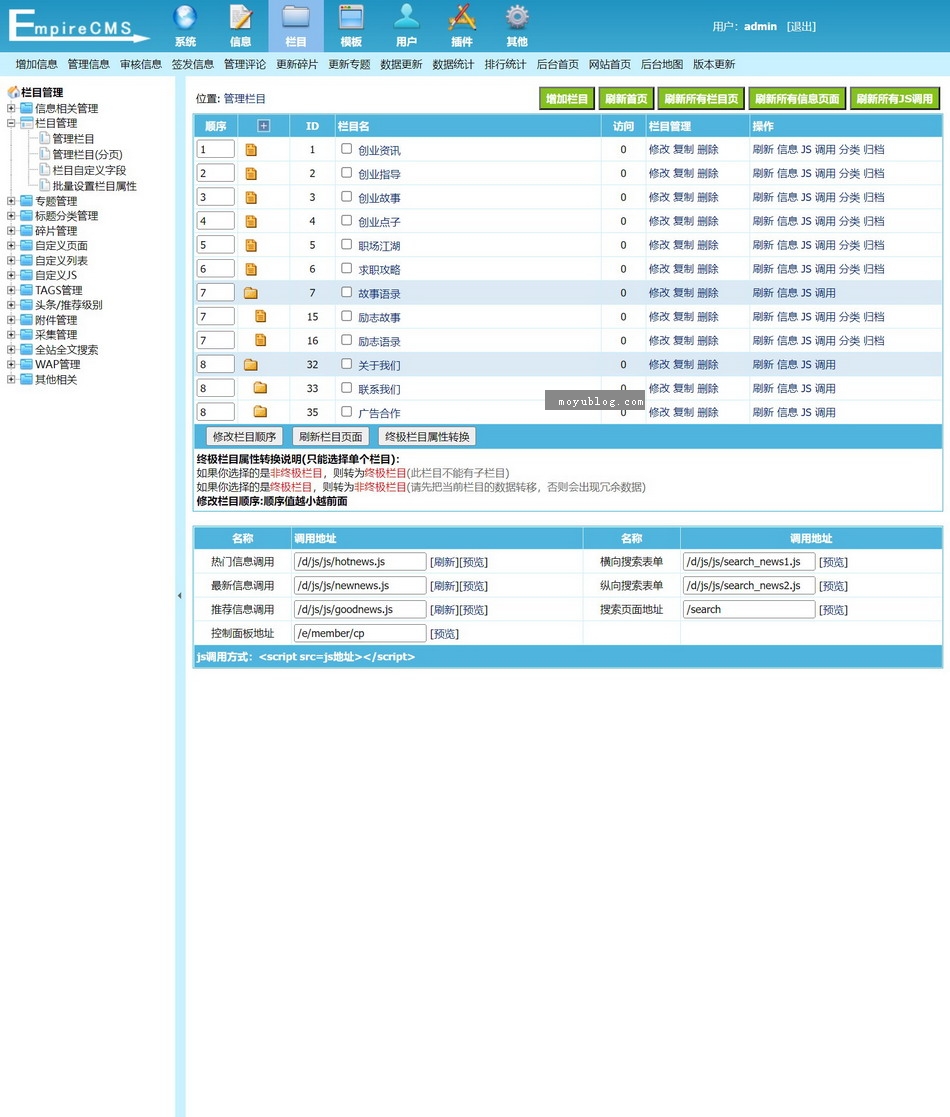The image size is (950, 1117).
Task: Click the folder icon for 关于我们
Action: click(251, 365)
